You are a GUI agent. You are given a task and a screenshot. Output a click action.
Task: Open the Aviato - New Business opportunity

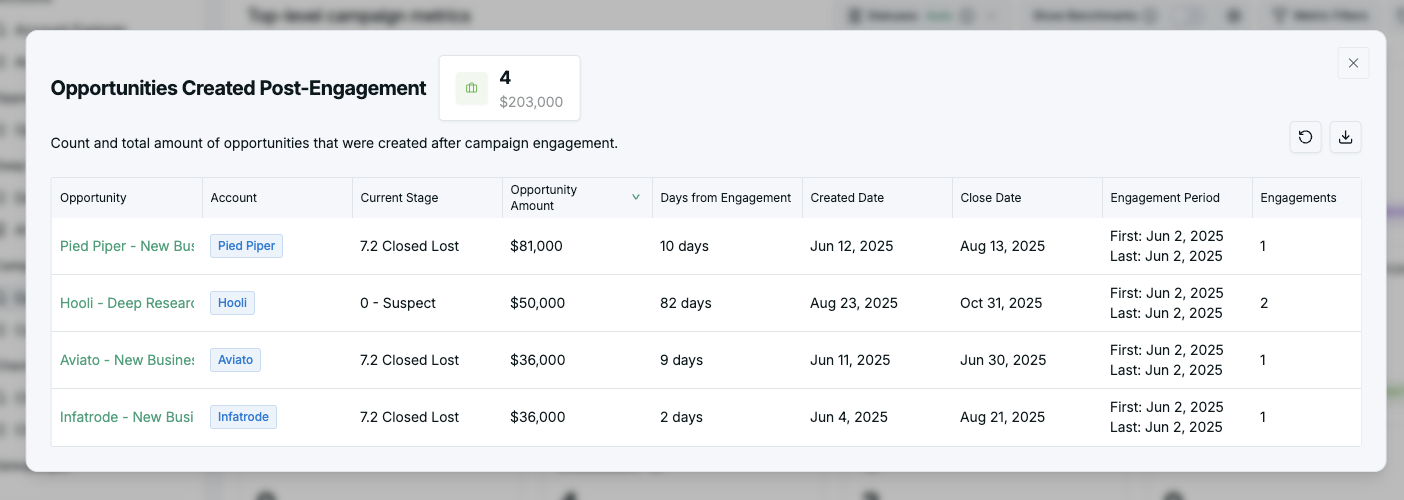[127, 360]
